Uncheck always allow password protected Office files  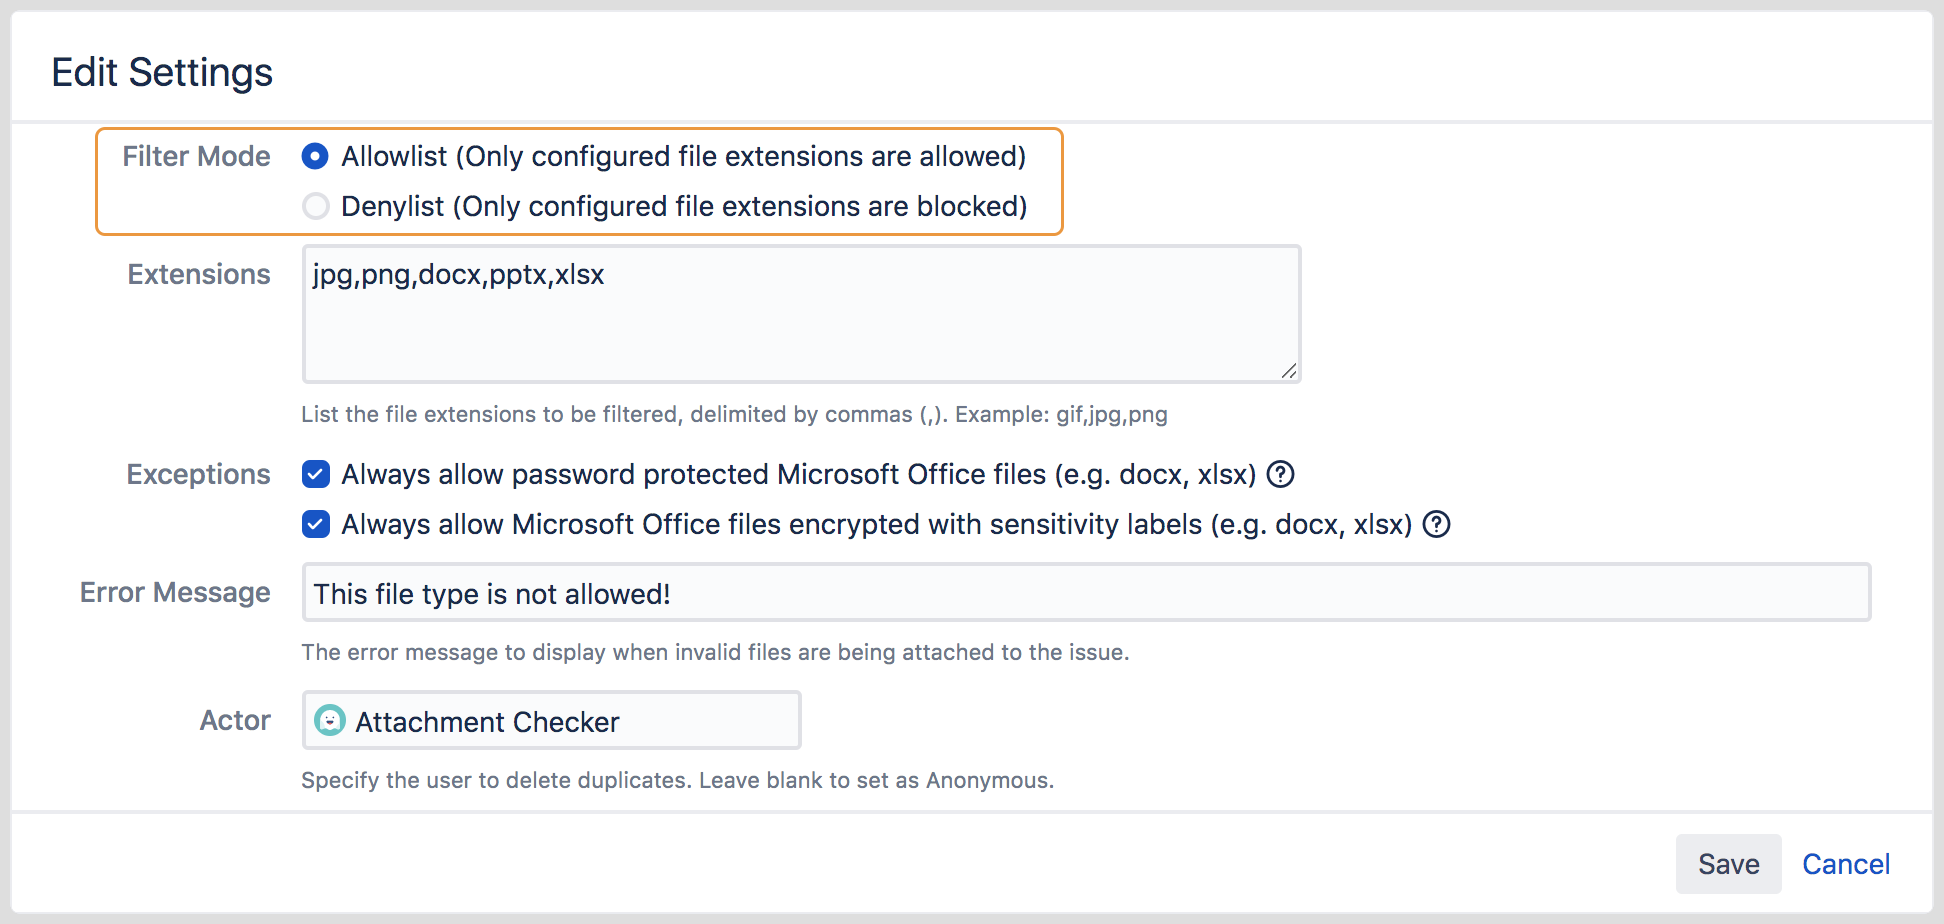pos(315,474)
